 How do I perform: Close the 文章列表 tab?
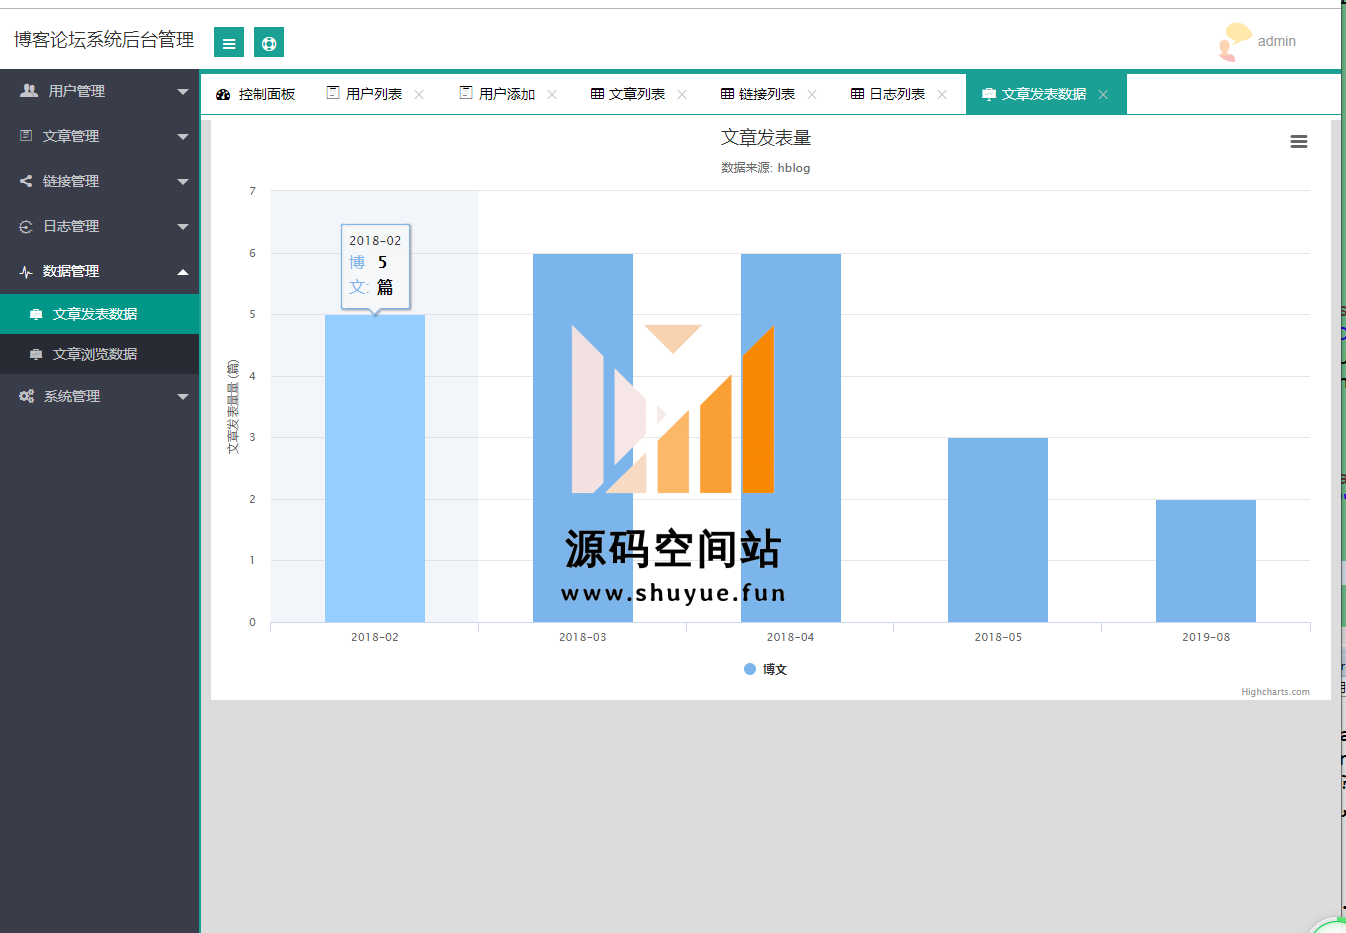pyautogui.click(x=682, y=94)
